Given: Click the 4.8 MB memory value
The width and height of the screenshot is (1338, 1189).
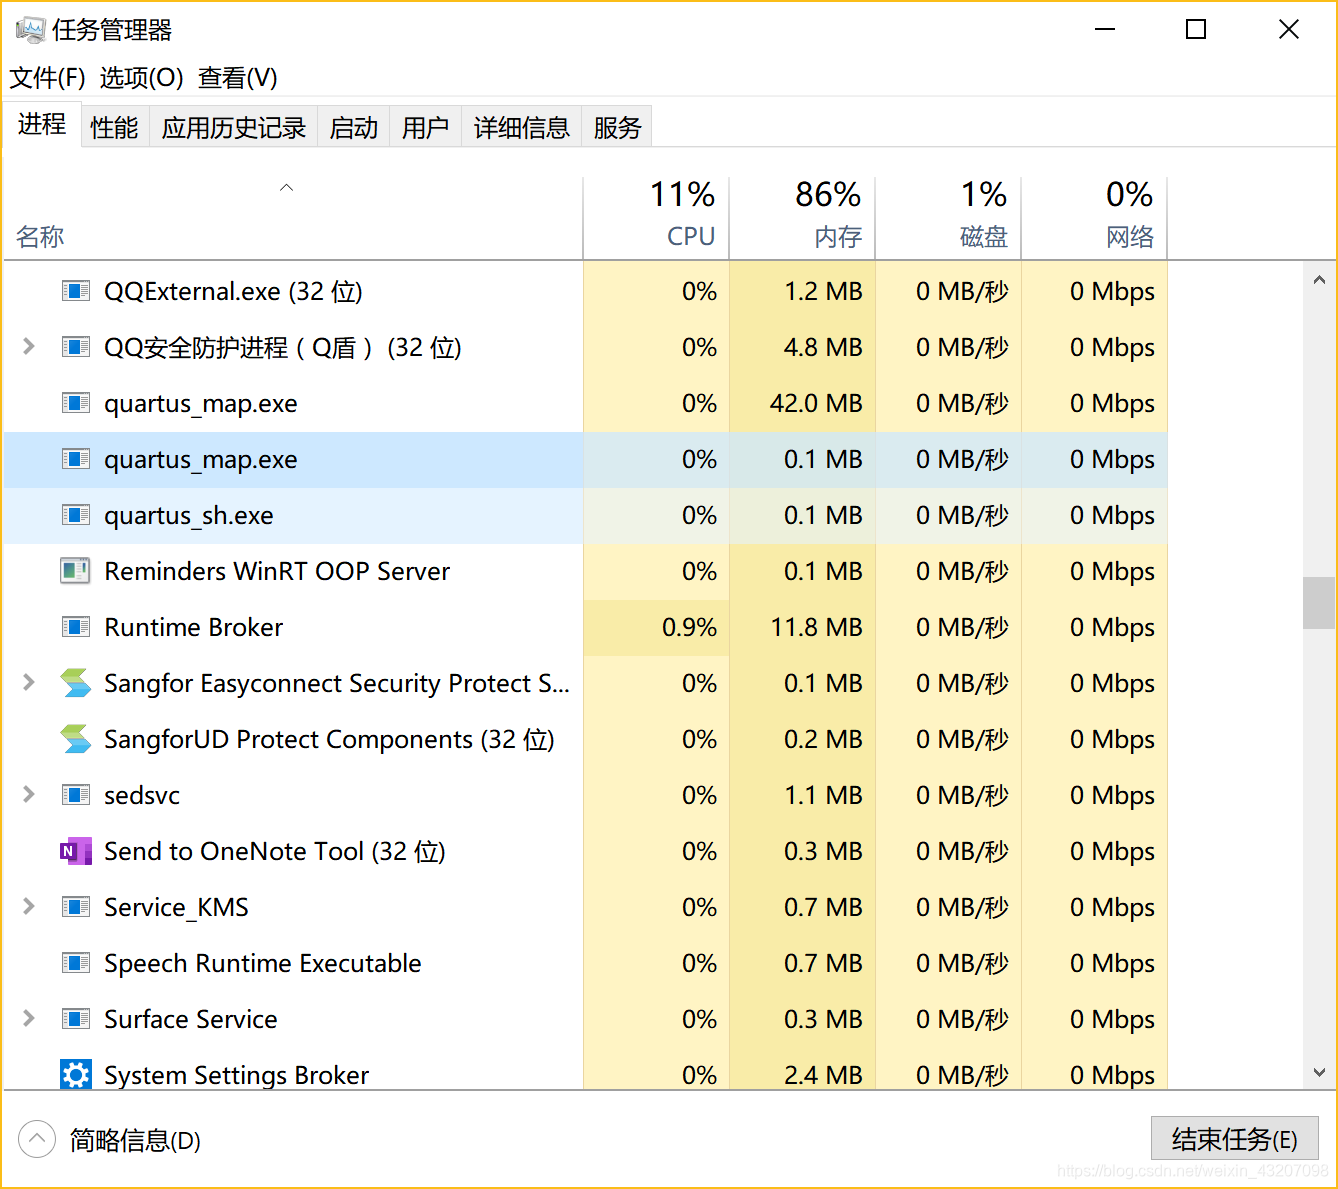Looking at the screenshot, I should tap(823, 347).
